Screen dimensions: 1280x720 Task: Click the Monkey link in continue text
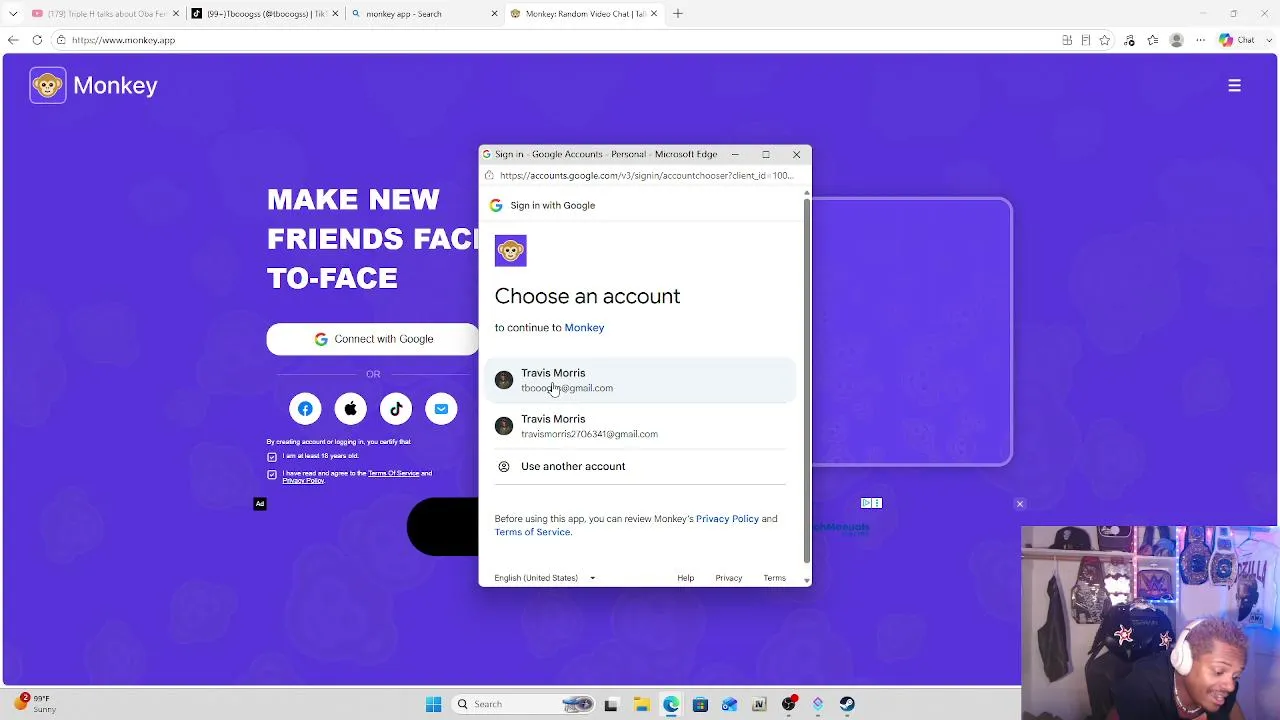coord(584,328)
